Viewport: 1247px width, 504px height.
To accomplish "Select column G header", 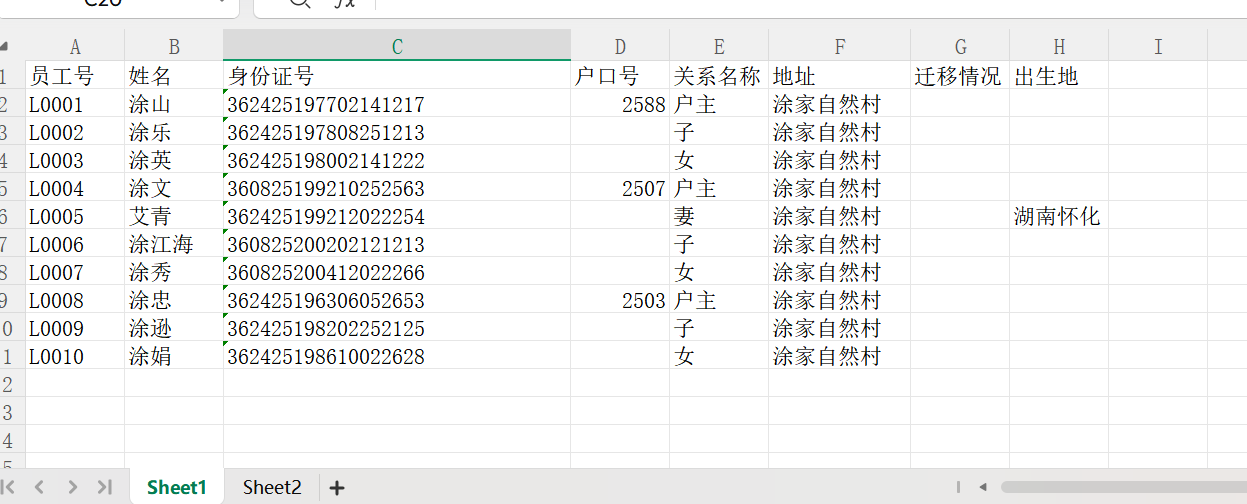I will 960,46.
